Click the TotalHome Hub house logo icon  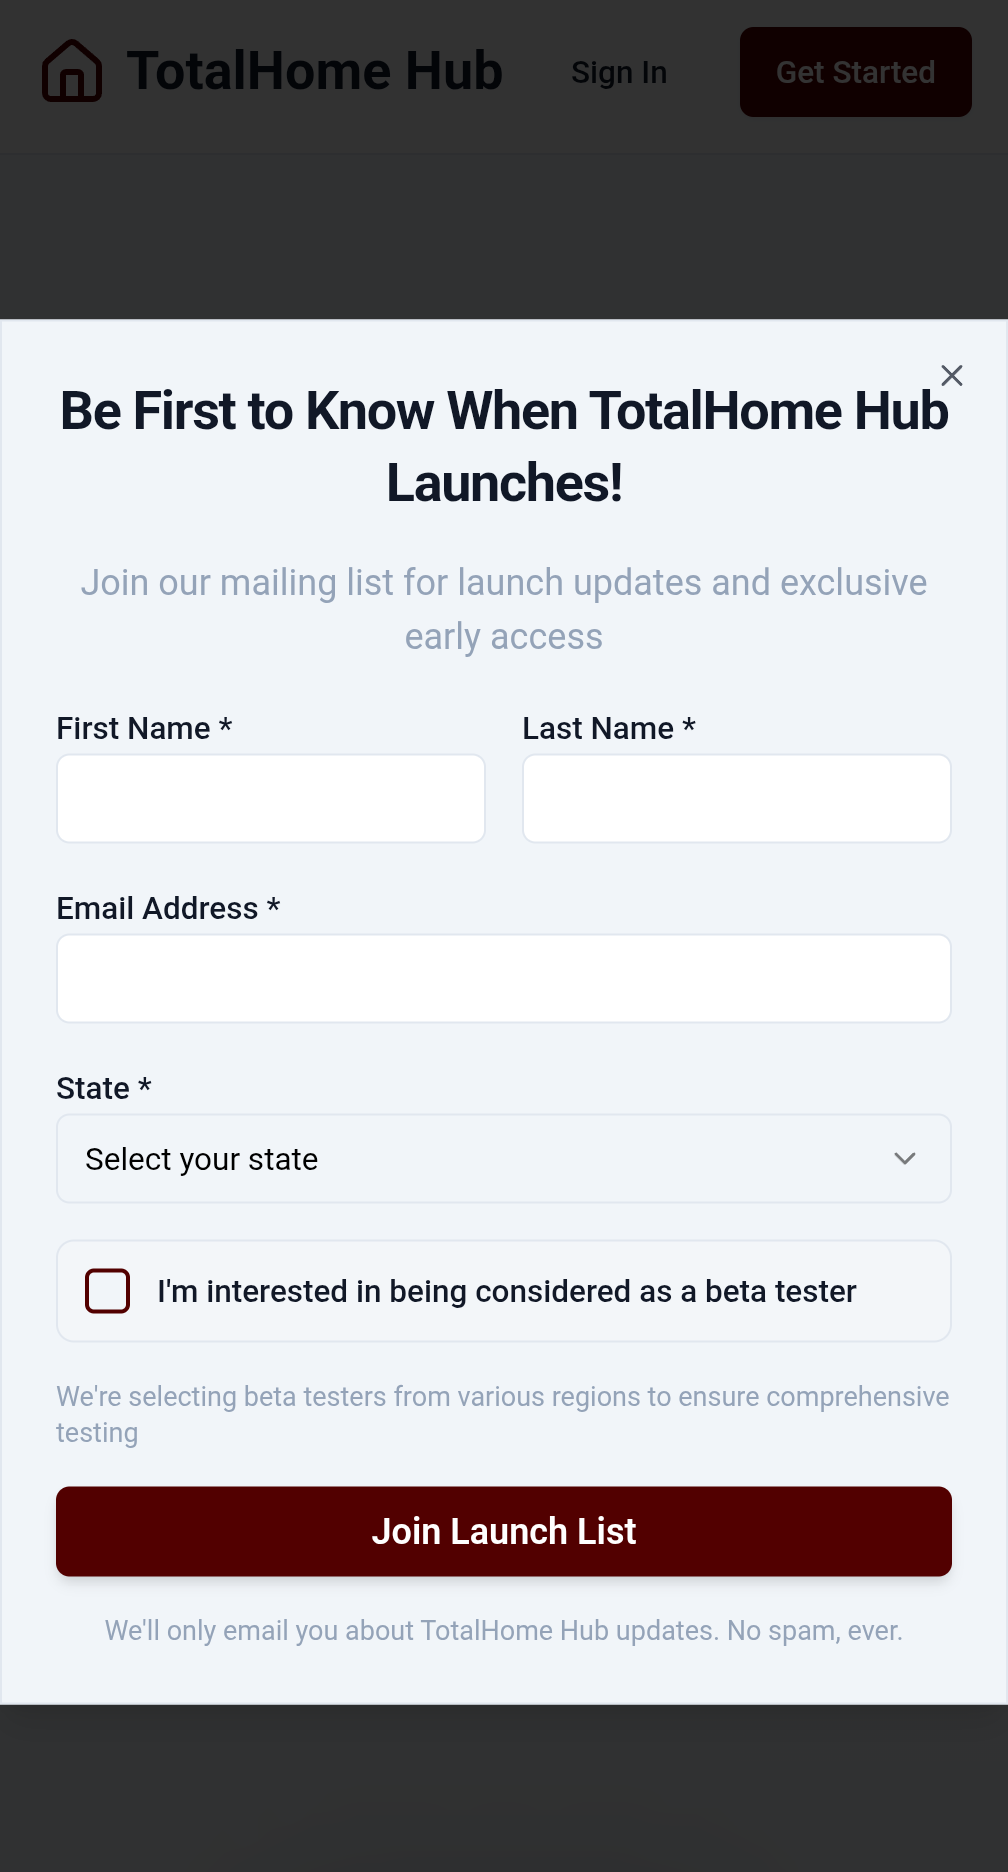72,71
